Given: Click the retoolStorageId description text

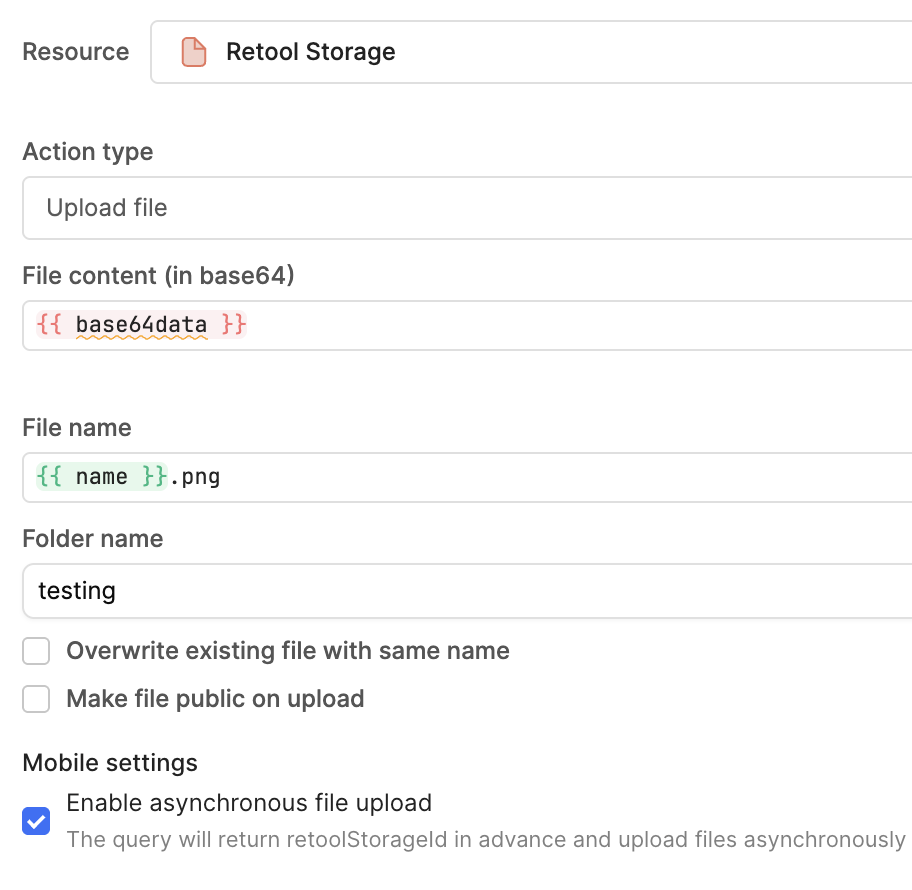Looking at the screenshot, I should (485, 839).
